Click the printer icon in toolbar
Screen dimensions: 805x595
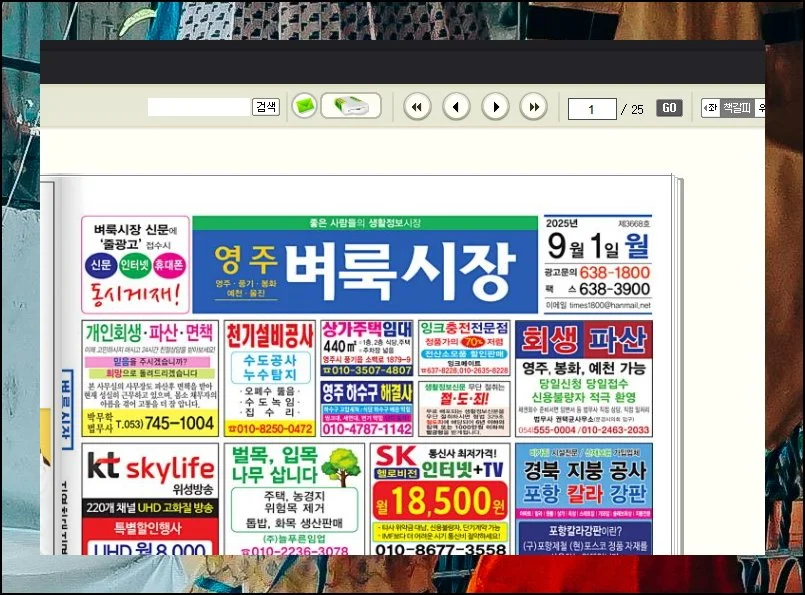pos(351,106)
